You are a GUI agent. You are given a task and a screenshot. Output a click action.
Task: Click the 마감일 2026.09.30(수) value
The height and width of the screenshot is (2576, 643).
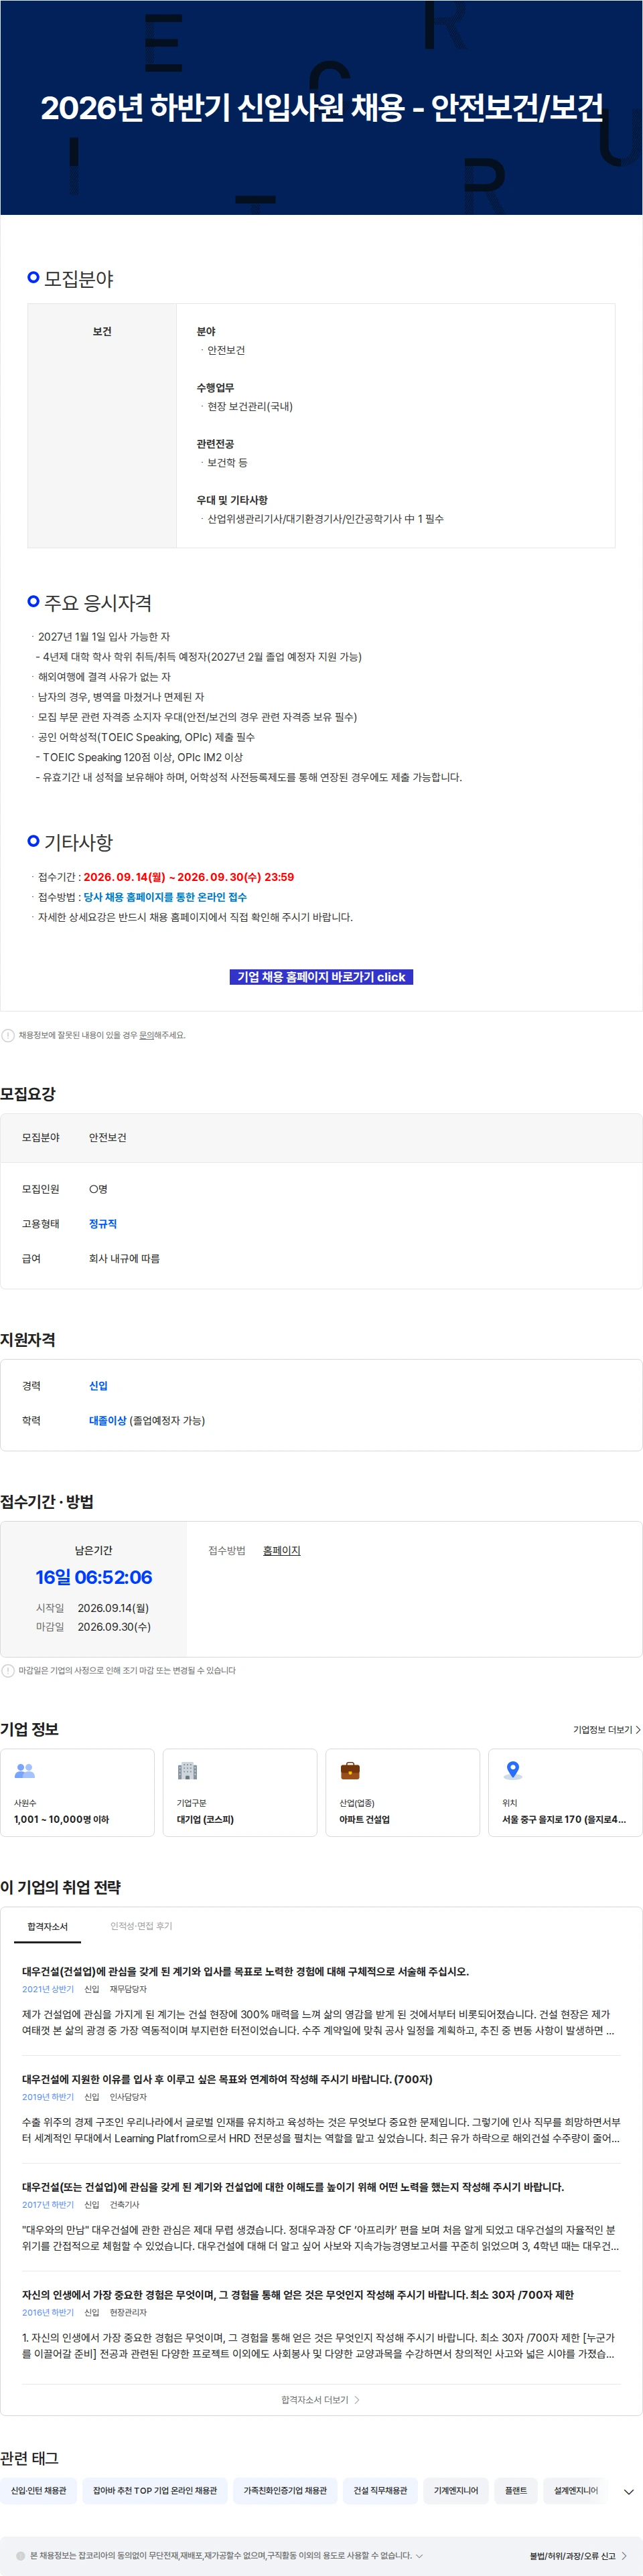click(x=114, y=1626)
